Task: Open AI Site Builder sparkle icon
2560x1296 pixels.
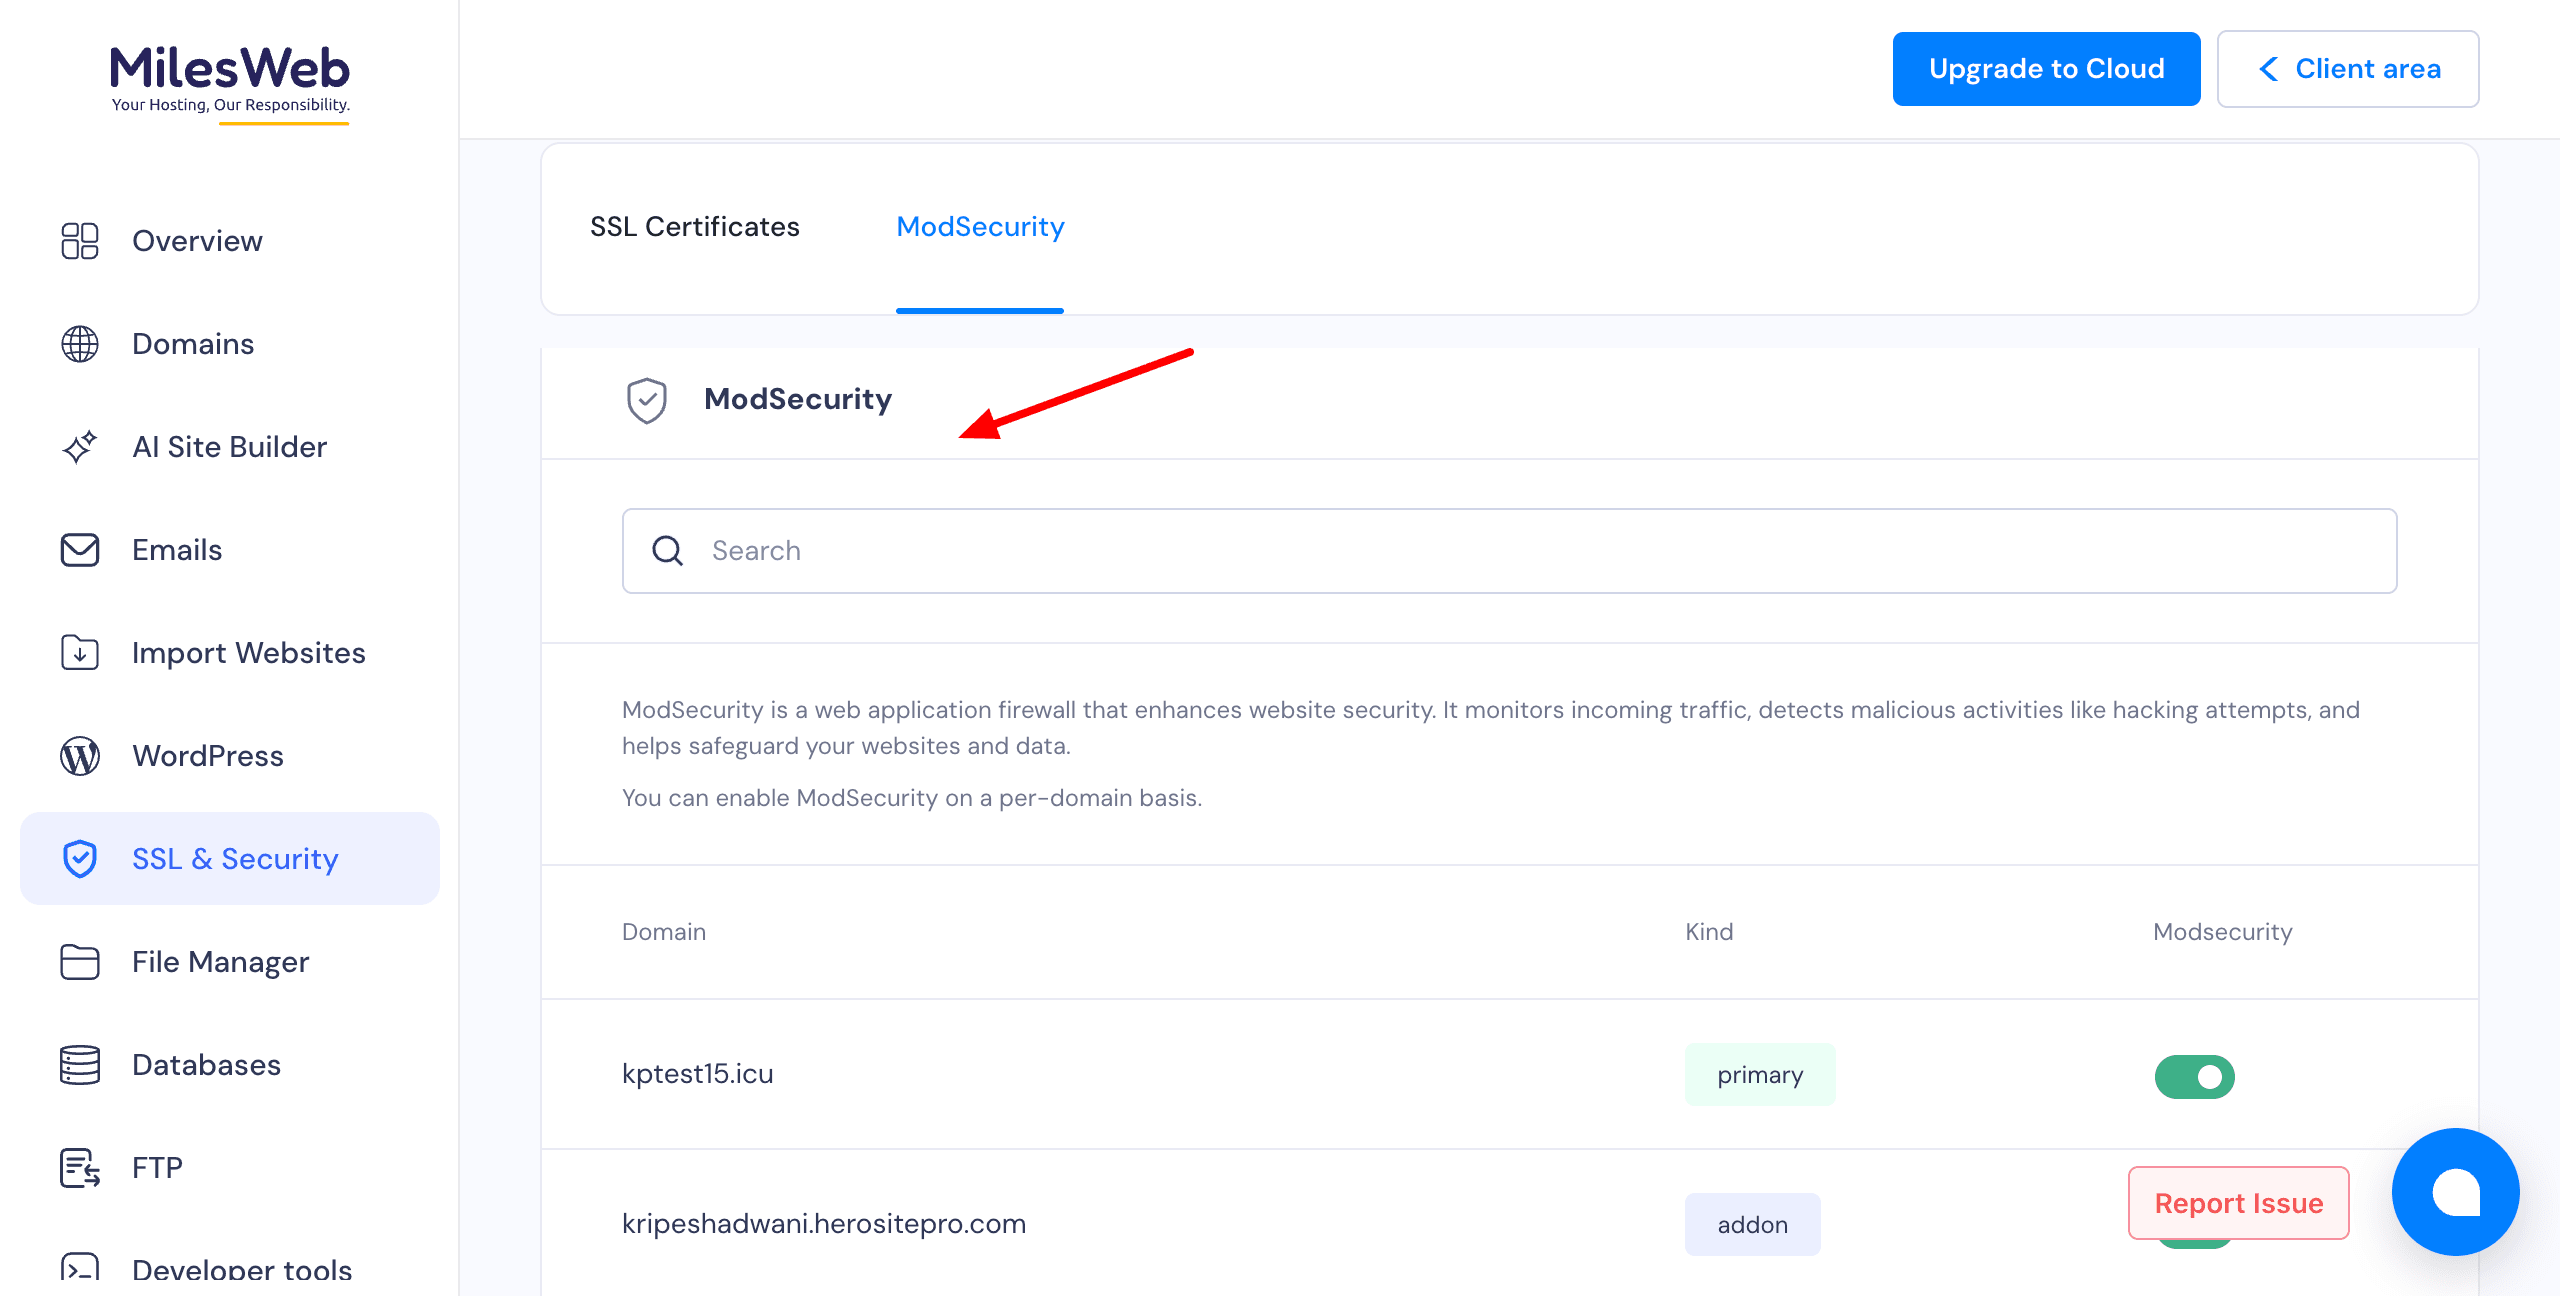Action: click(80, 447)
